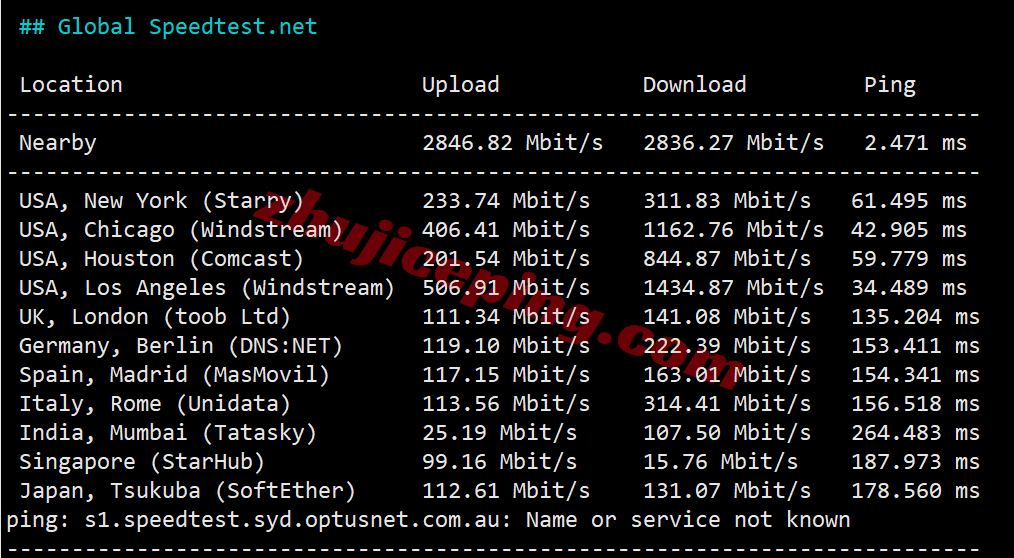
Task: Click 'USA, Chicago (Windstream)' location
Action: 181,230
